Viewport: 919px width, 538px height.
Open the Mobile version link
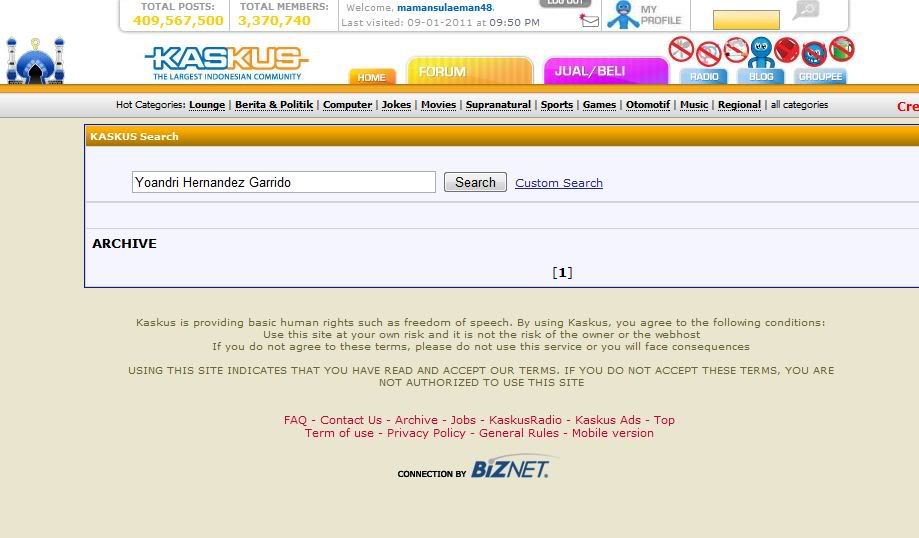tap(612, 433)
